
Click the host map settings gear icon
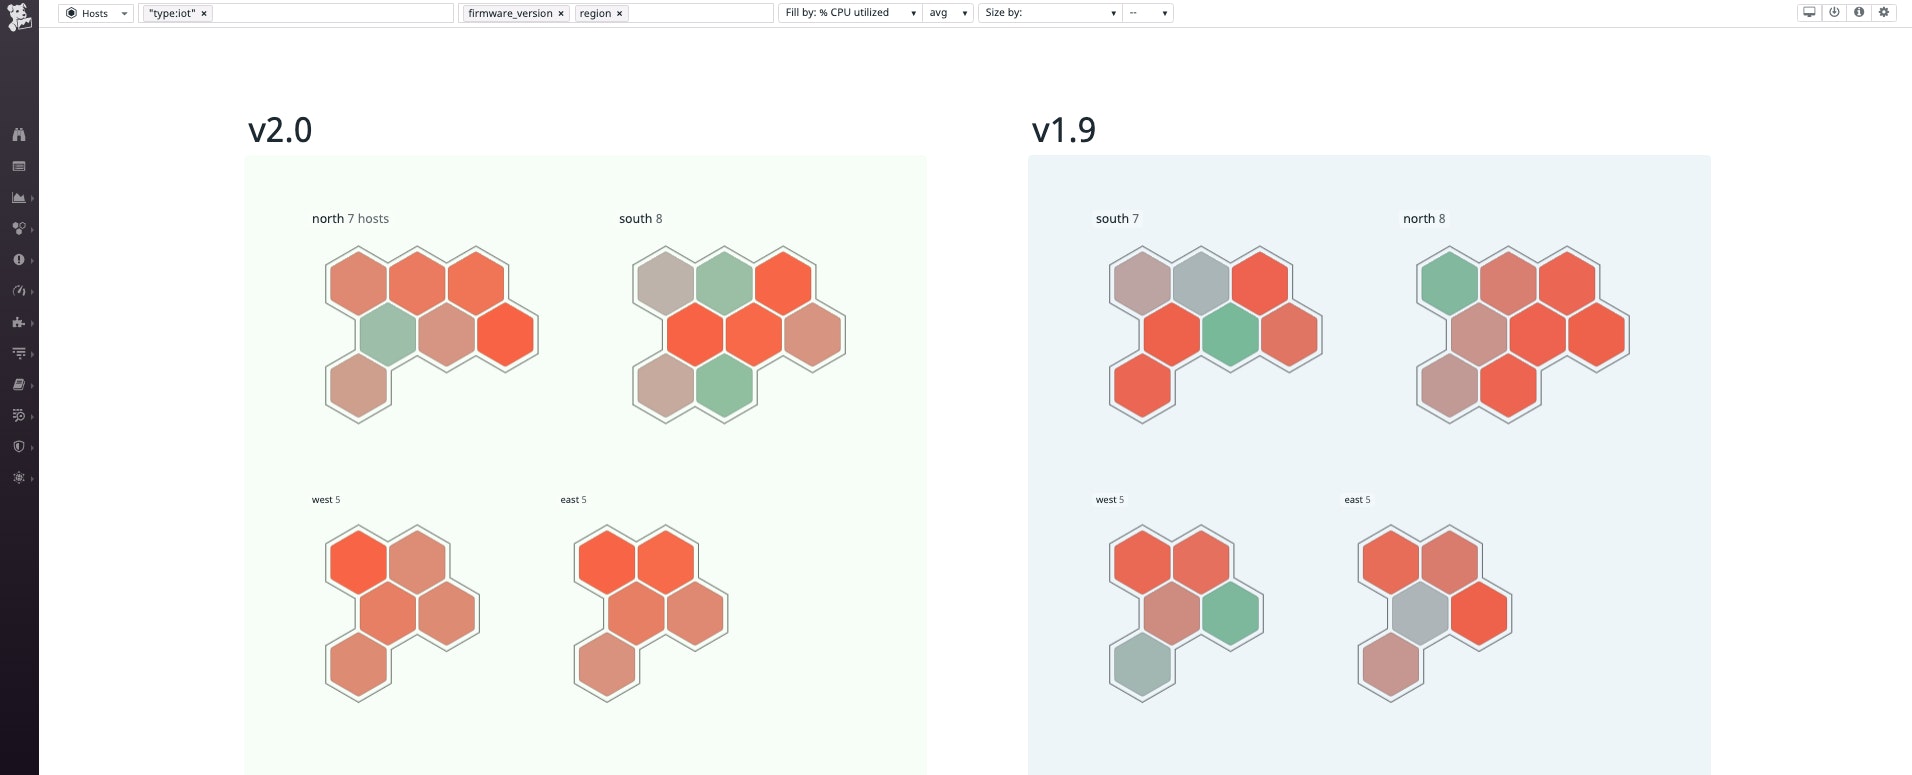(1884, 13)
